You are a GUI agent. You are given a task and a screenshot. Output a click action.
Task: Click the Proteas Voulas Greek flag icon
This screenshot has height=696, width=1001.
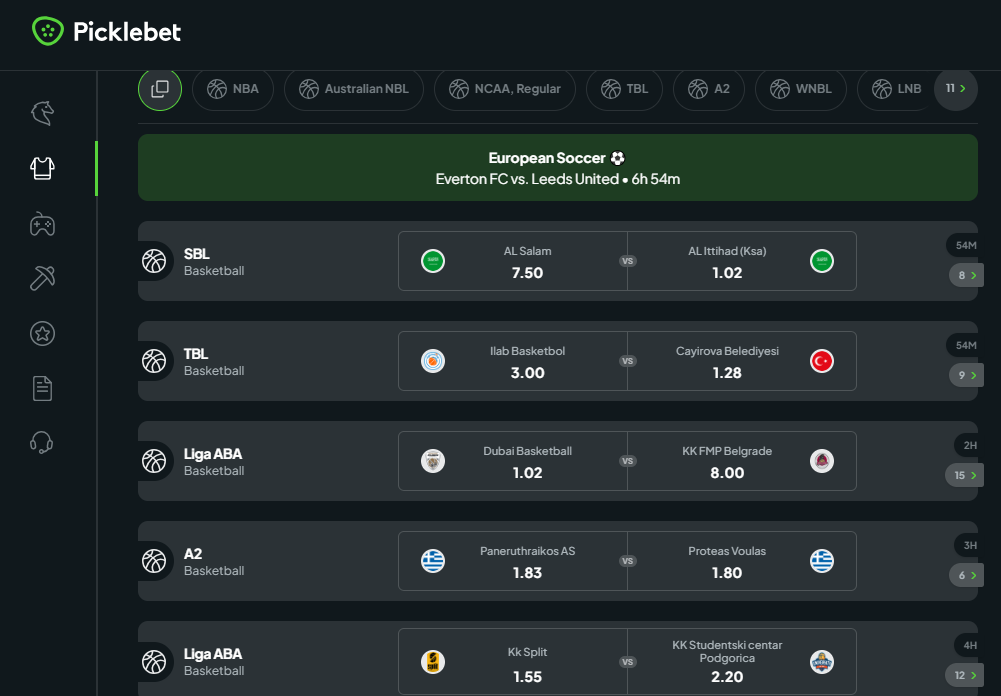(x=822, y=561)
